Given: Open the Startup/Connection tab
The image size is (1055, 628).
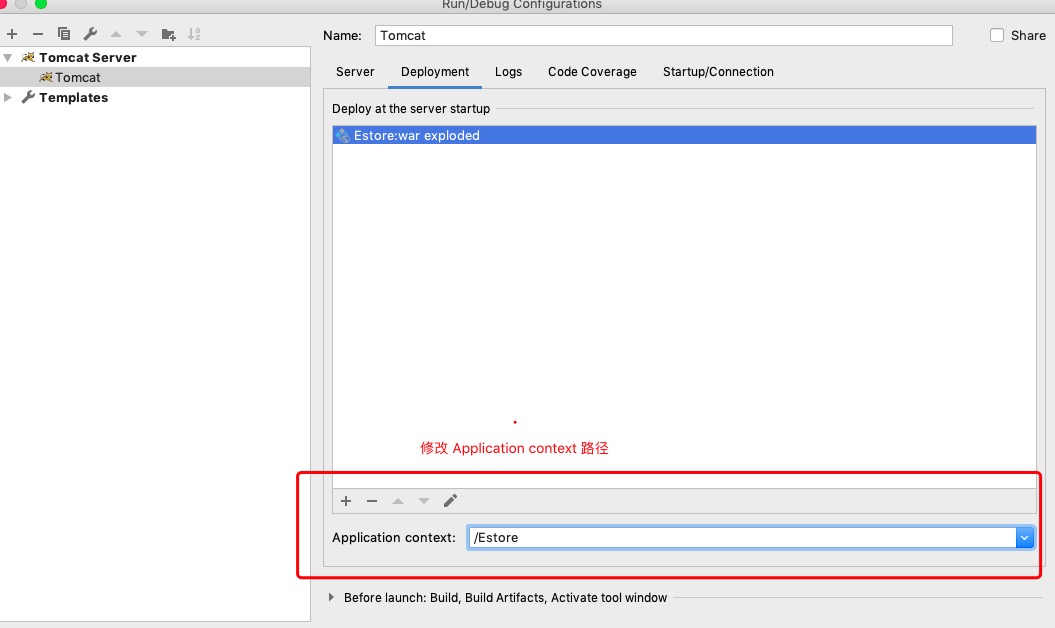Looking at the screenshot, I should click(x=718, y=72).
